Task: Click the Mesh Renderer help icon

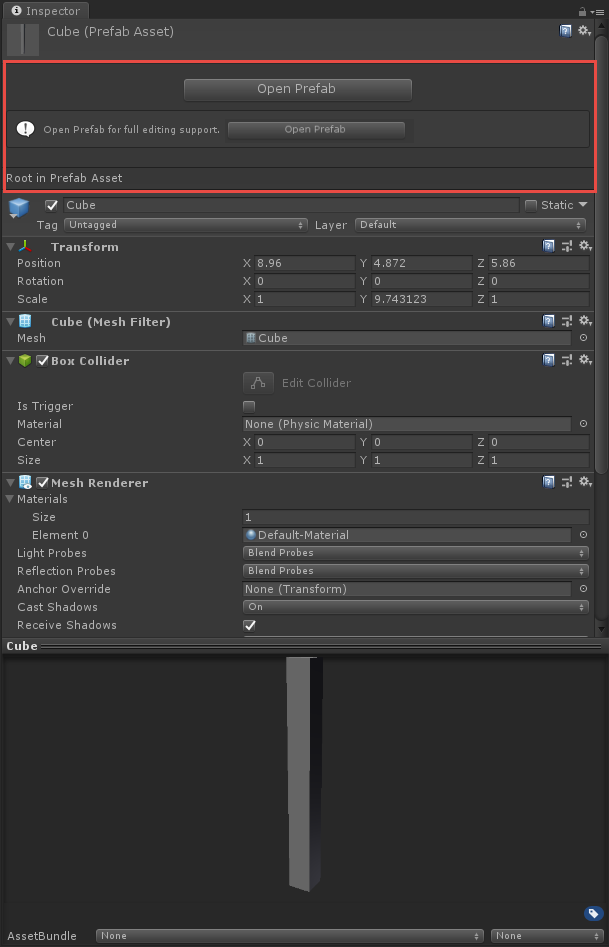Action: pyautogui.click(x=549, y=482)
